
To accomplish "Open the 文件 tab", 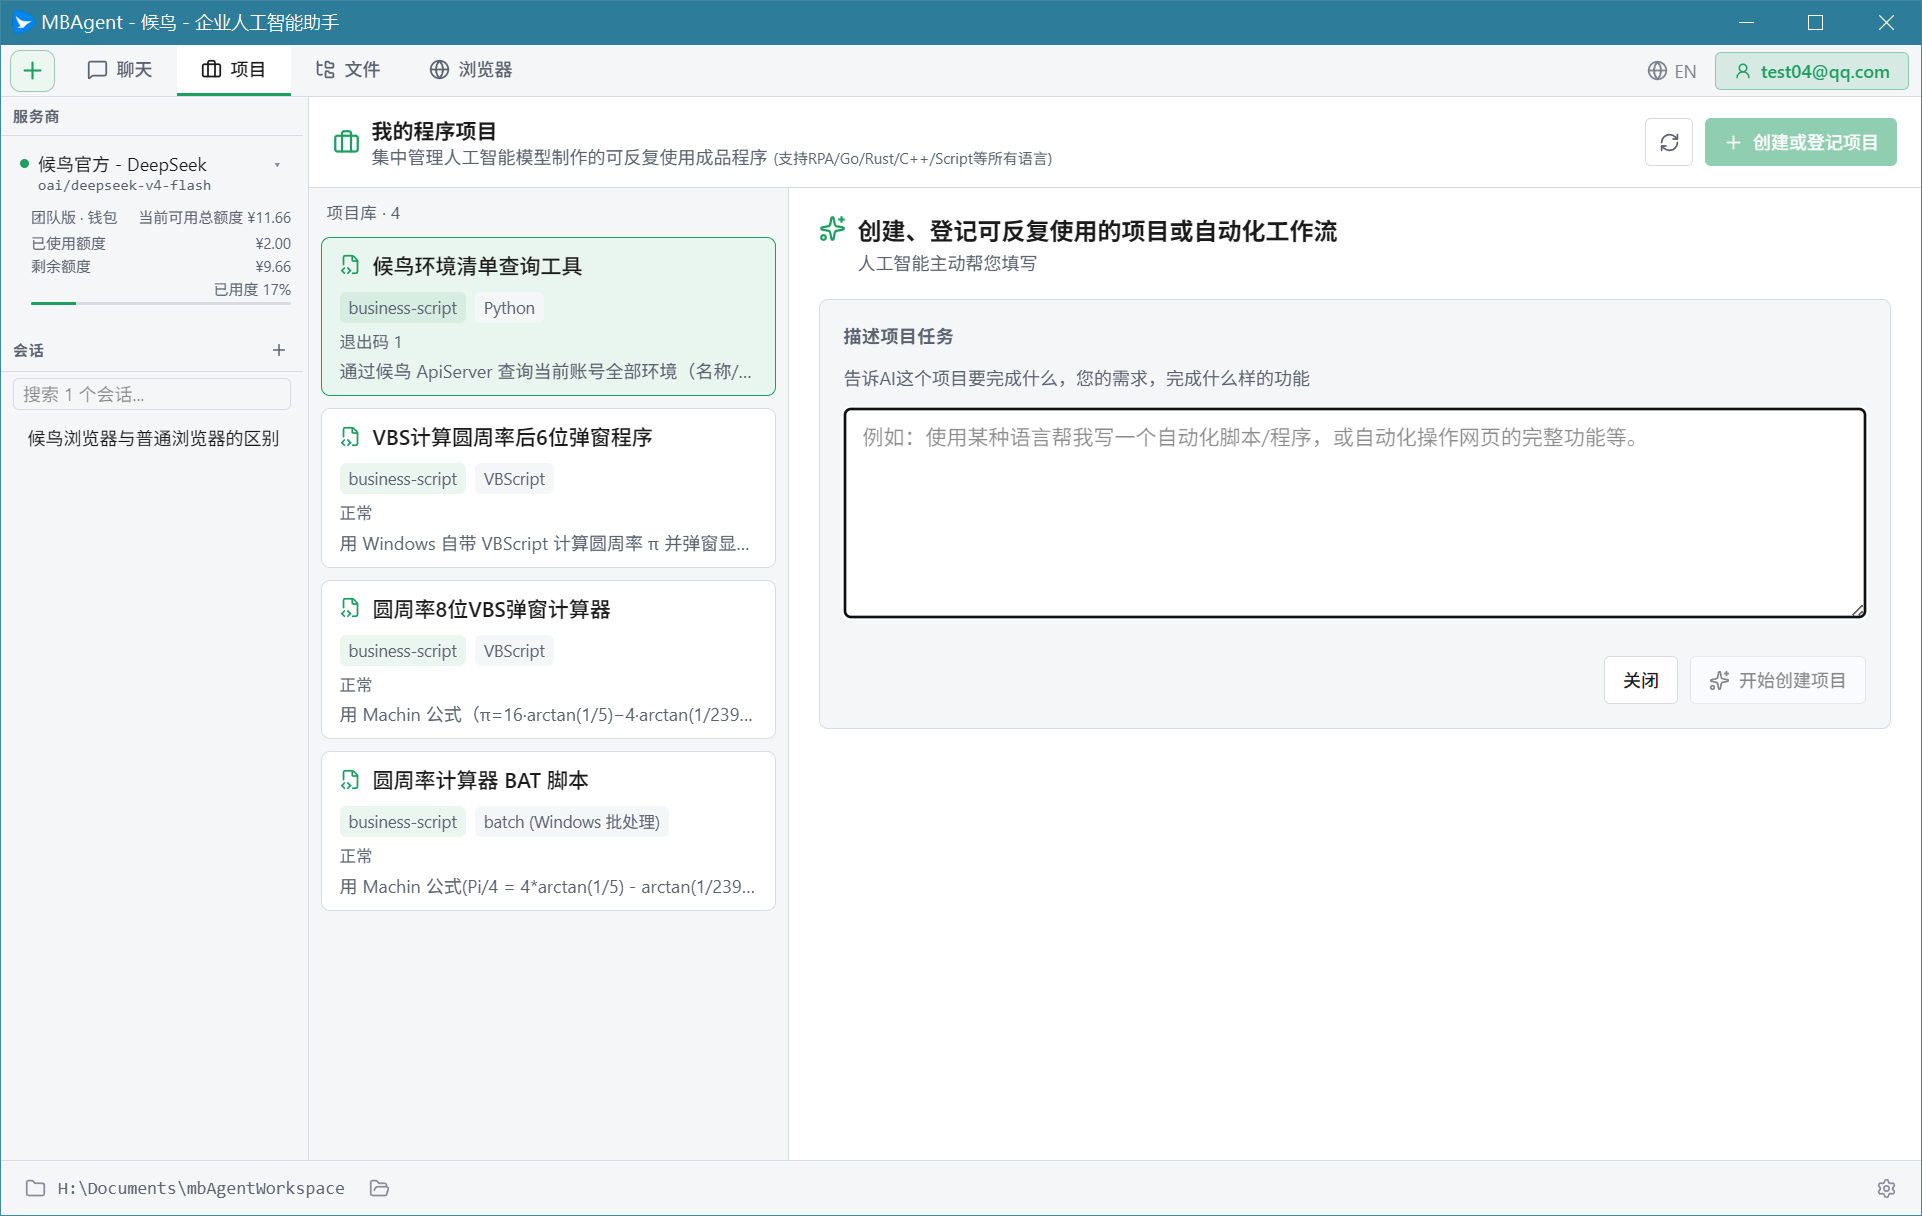I will point(347,70).
